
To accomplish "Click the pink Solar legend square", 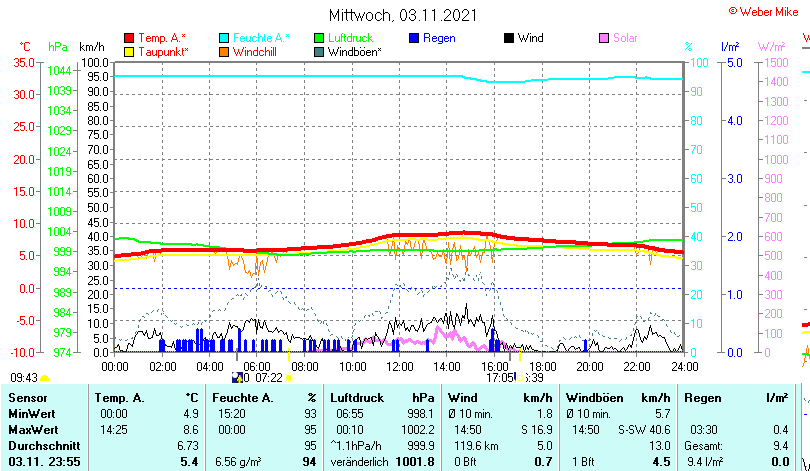I will 604,38.
